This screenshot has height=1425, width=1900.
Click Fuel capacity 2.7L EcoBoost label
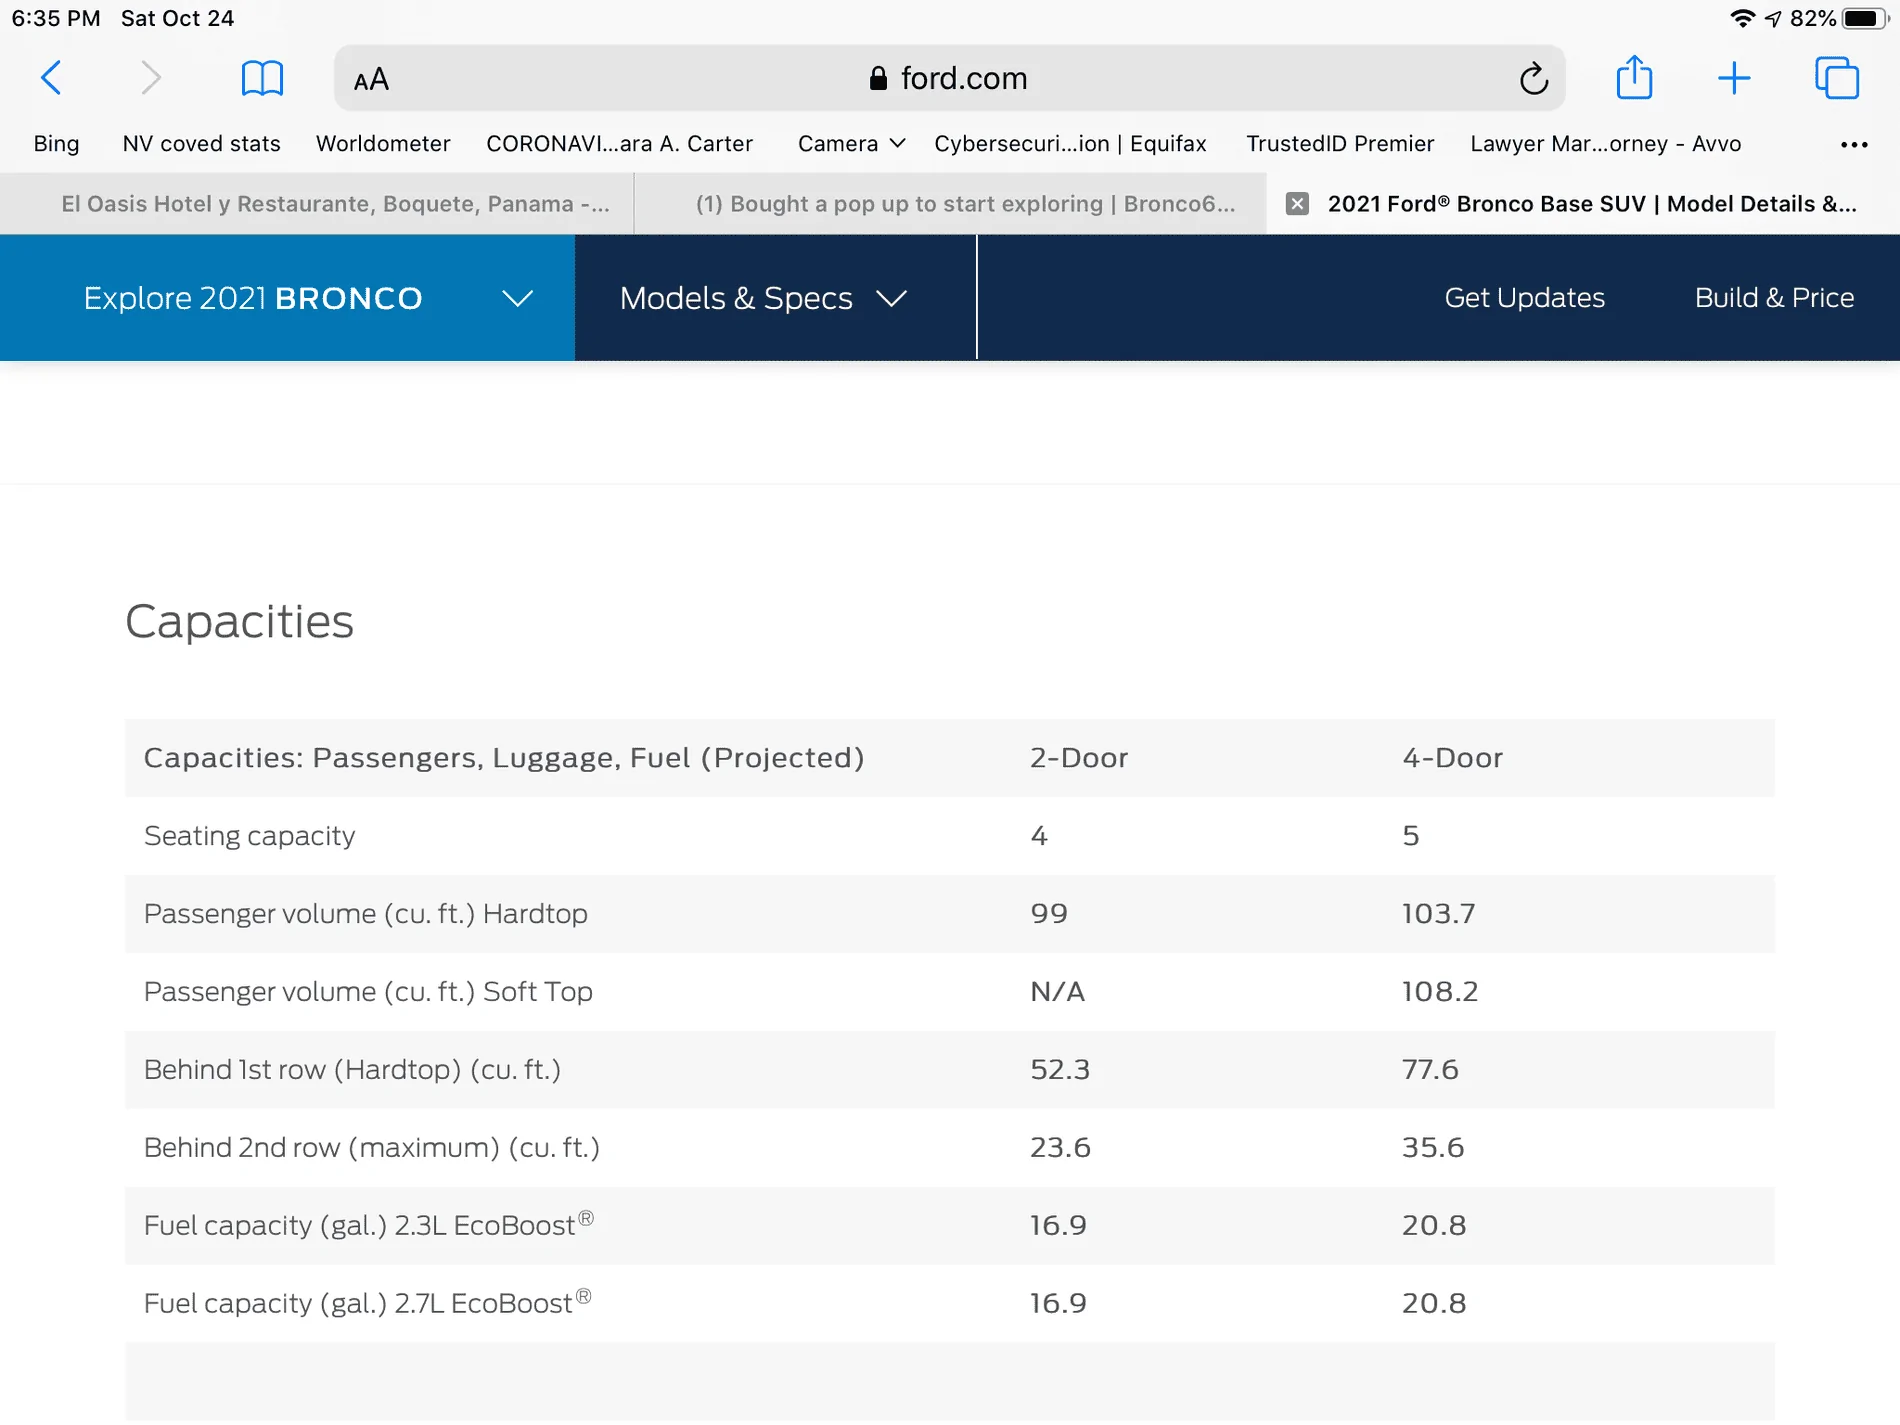(367, 1302)
